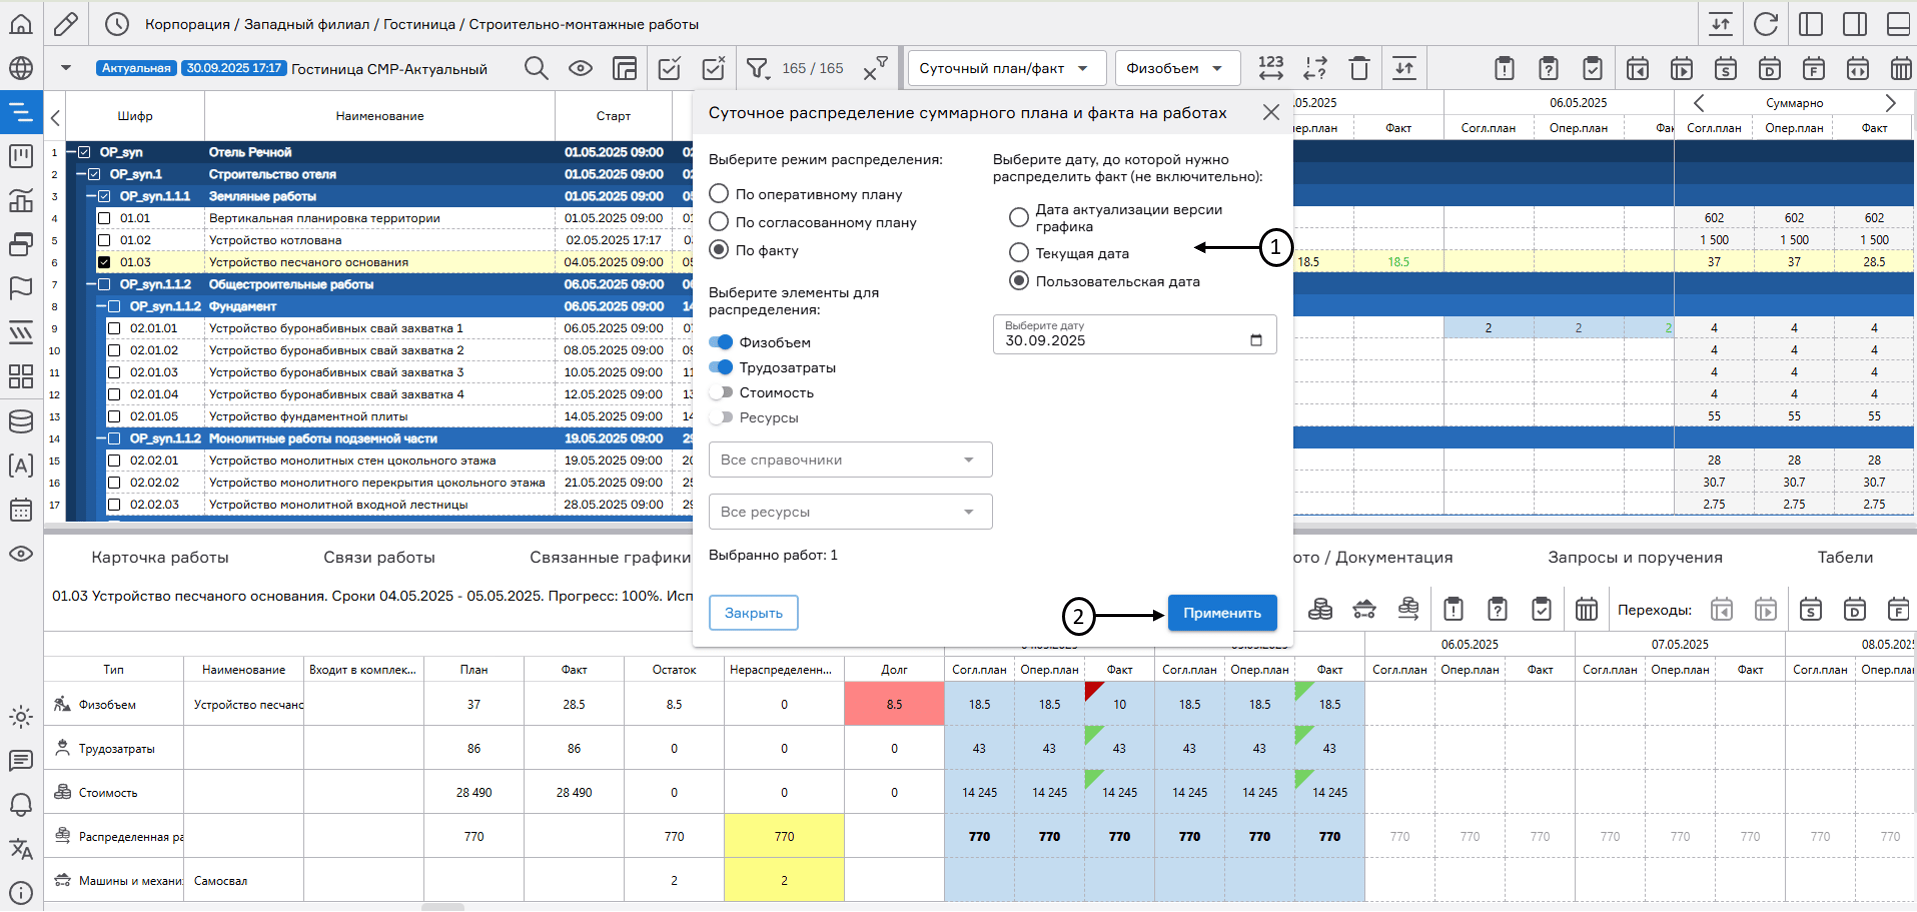The image size is (1917, 912).
Task: Click the language switcher icon in bottom sidebar
Action: coord(21,849)
